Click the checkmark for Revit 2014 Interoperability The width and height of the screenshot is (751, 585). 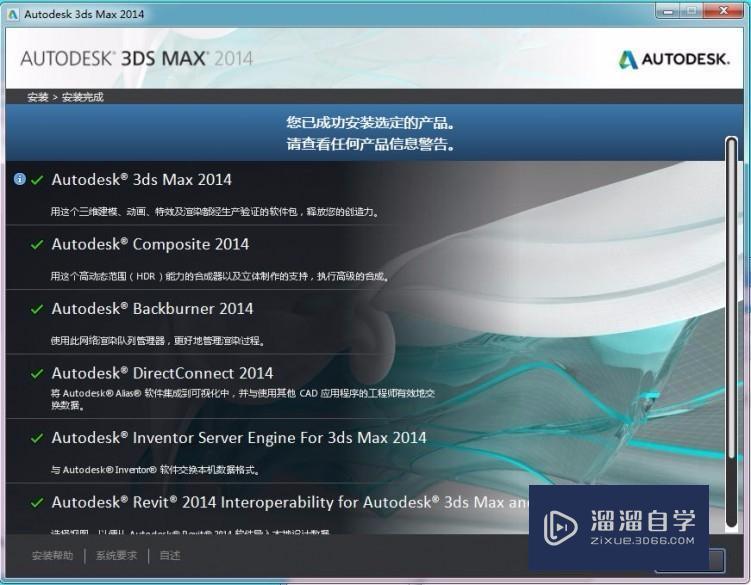click(x=37, y=503)
